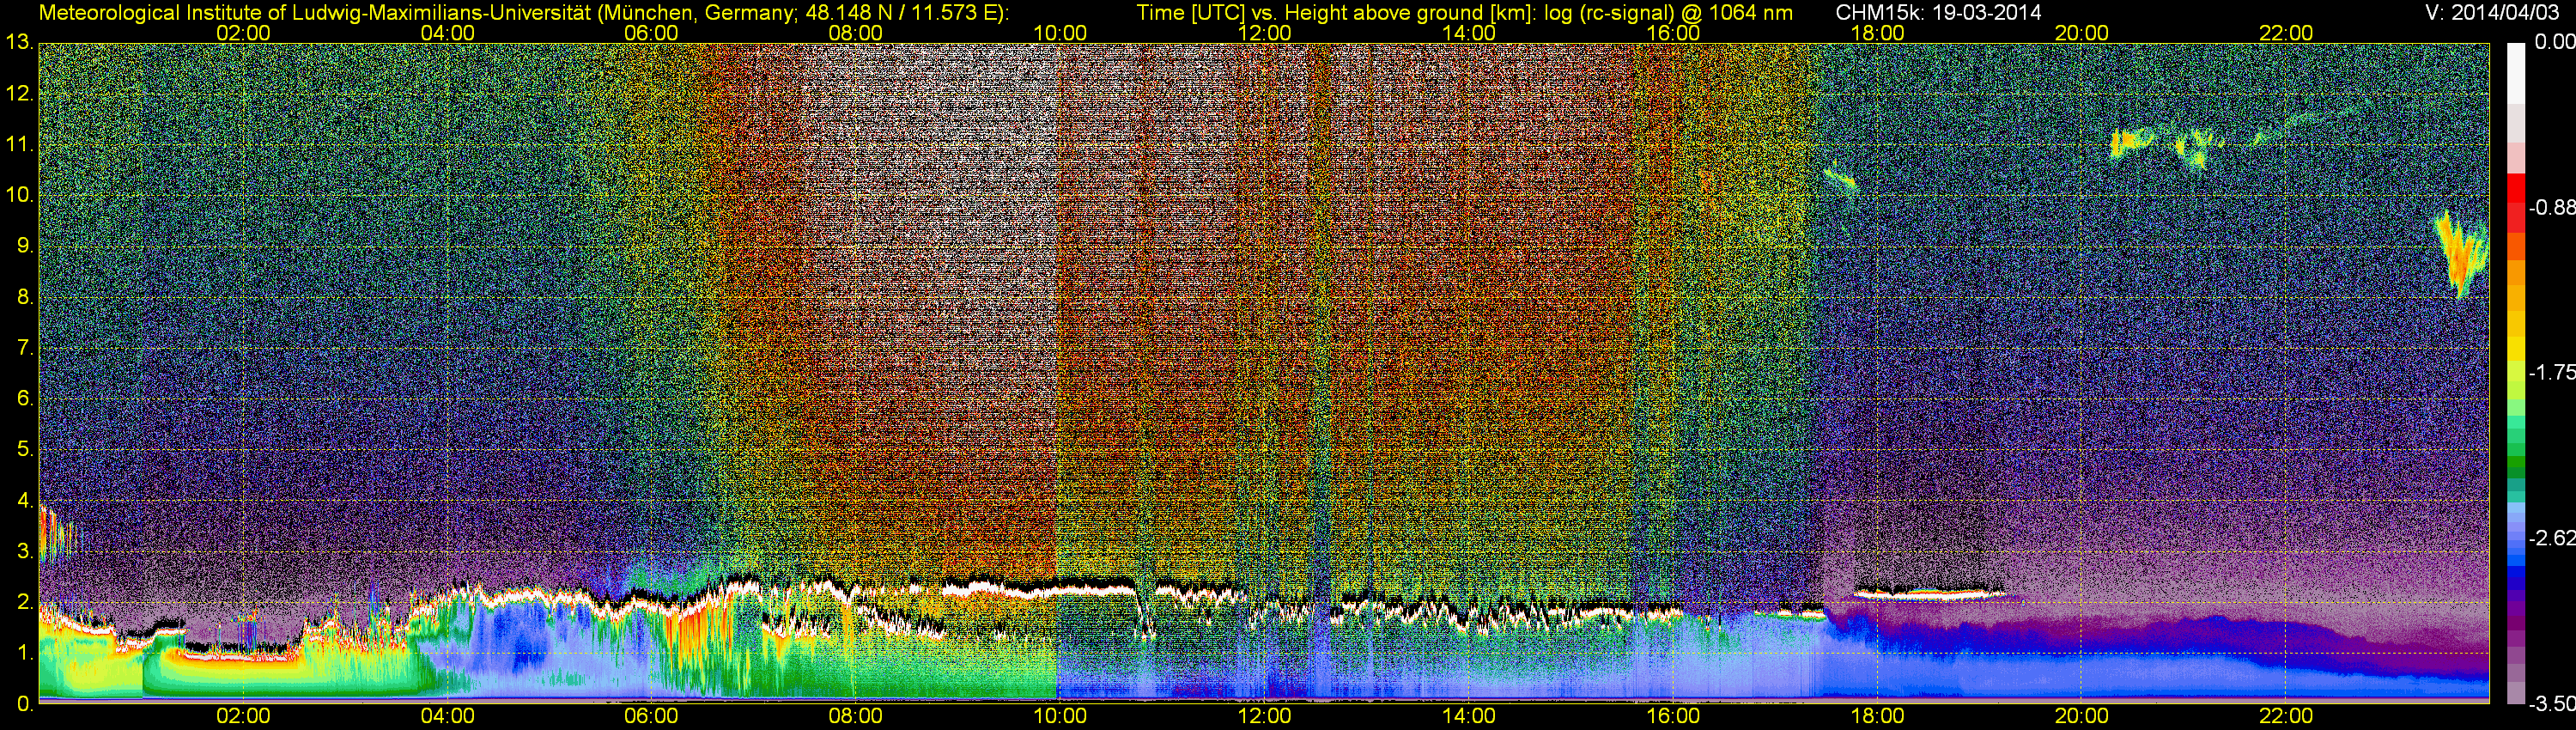Click the institute name in the plot title
This screenshot has height=730, width=2576.
coord(313,12)
